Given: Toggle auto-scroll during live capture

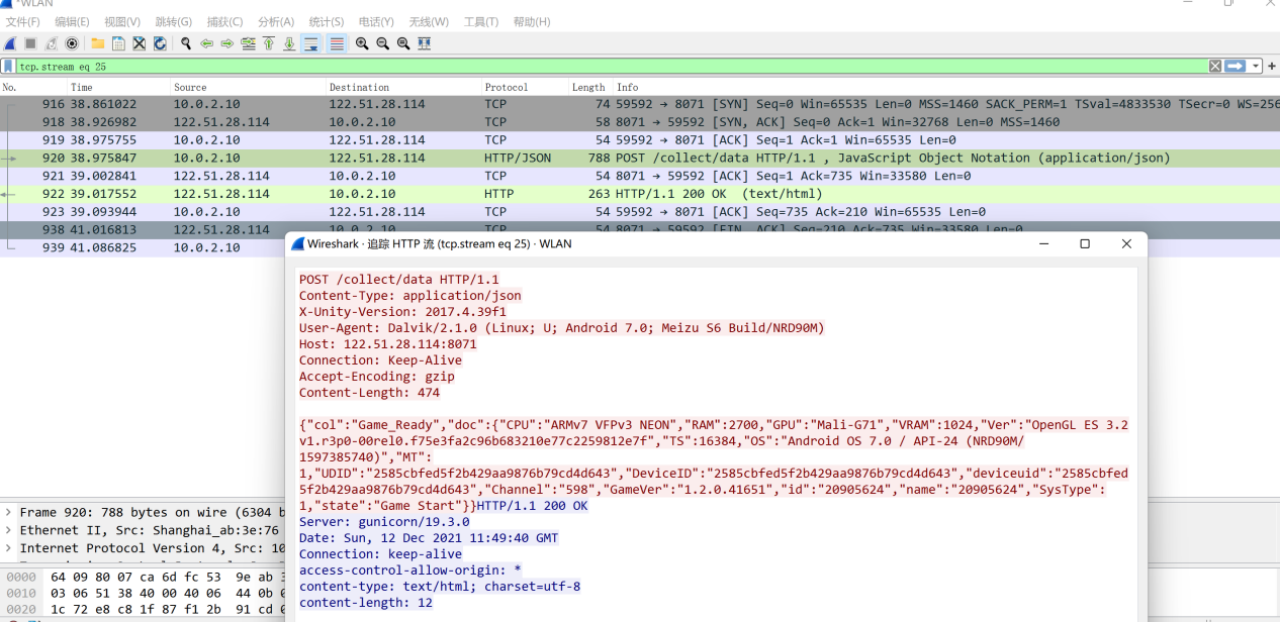Looking at the screenshot, I should (311, 44).
